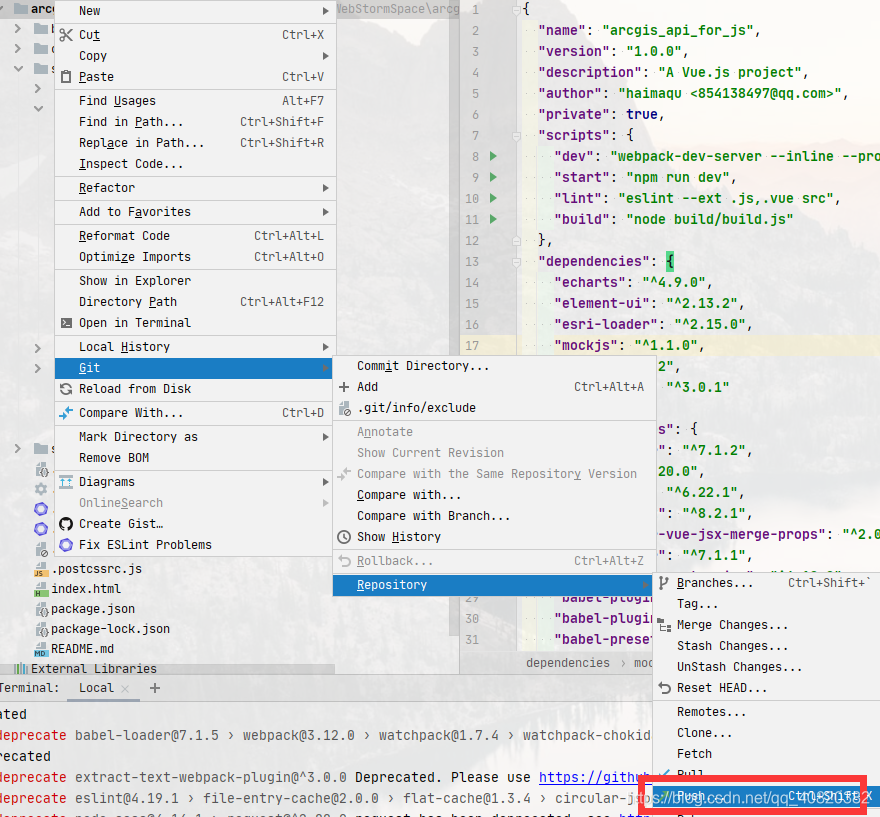The width and height of the screenshot is (880, 817).
Task: Click the Show History clock icon
Action: pos(344,537)
